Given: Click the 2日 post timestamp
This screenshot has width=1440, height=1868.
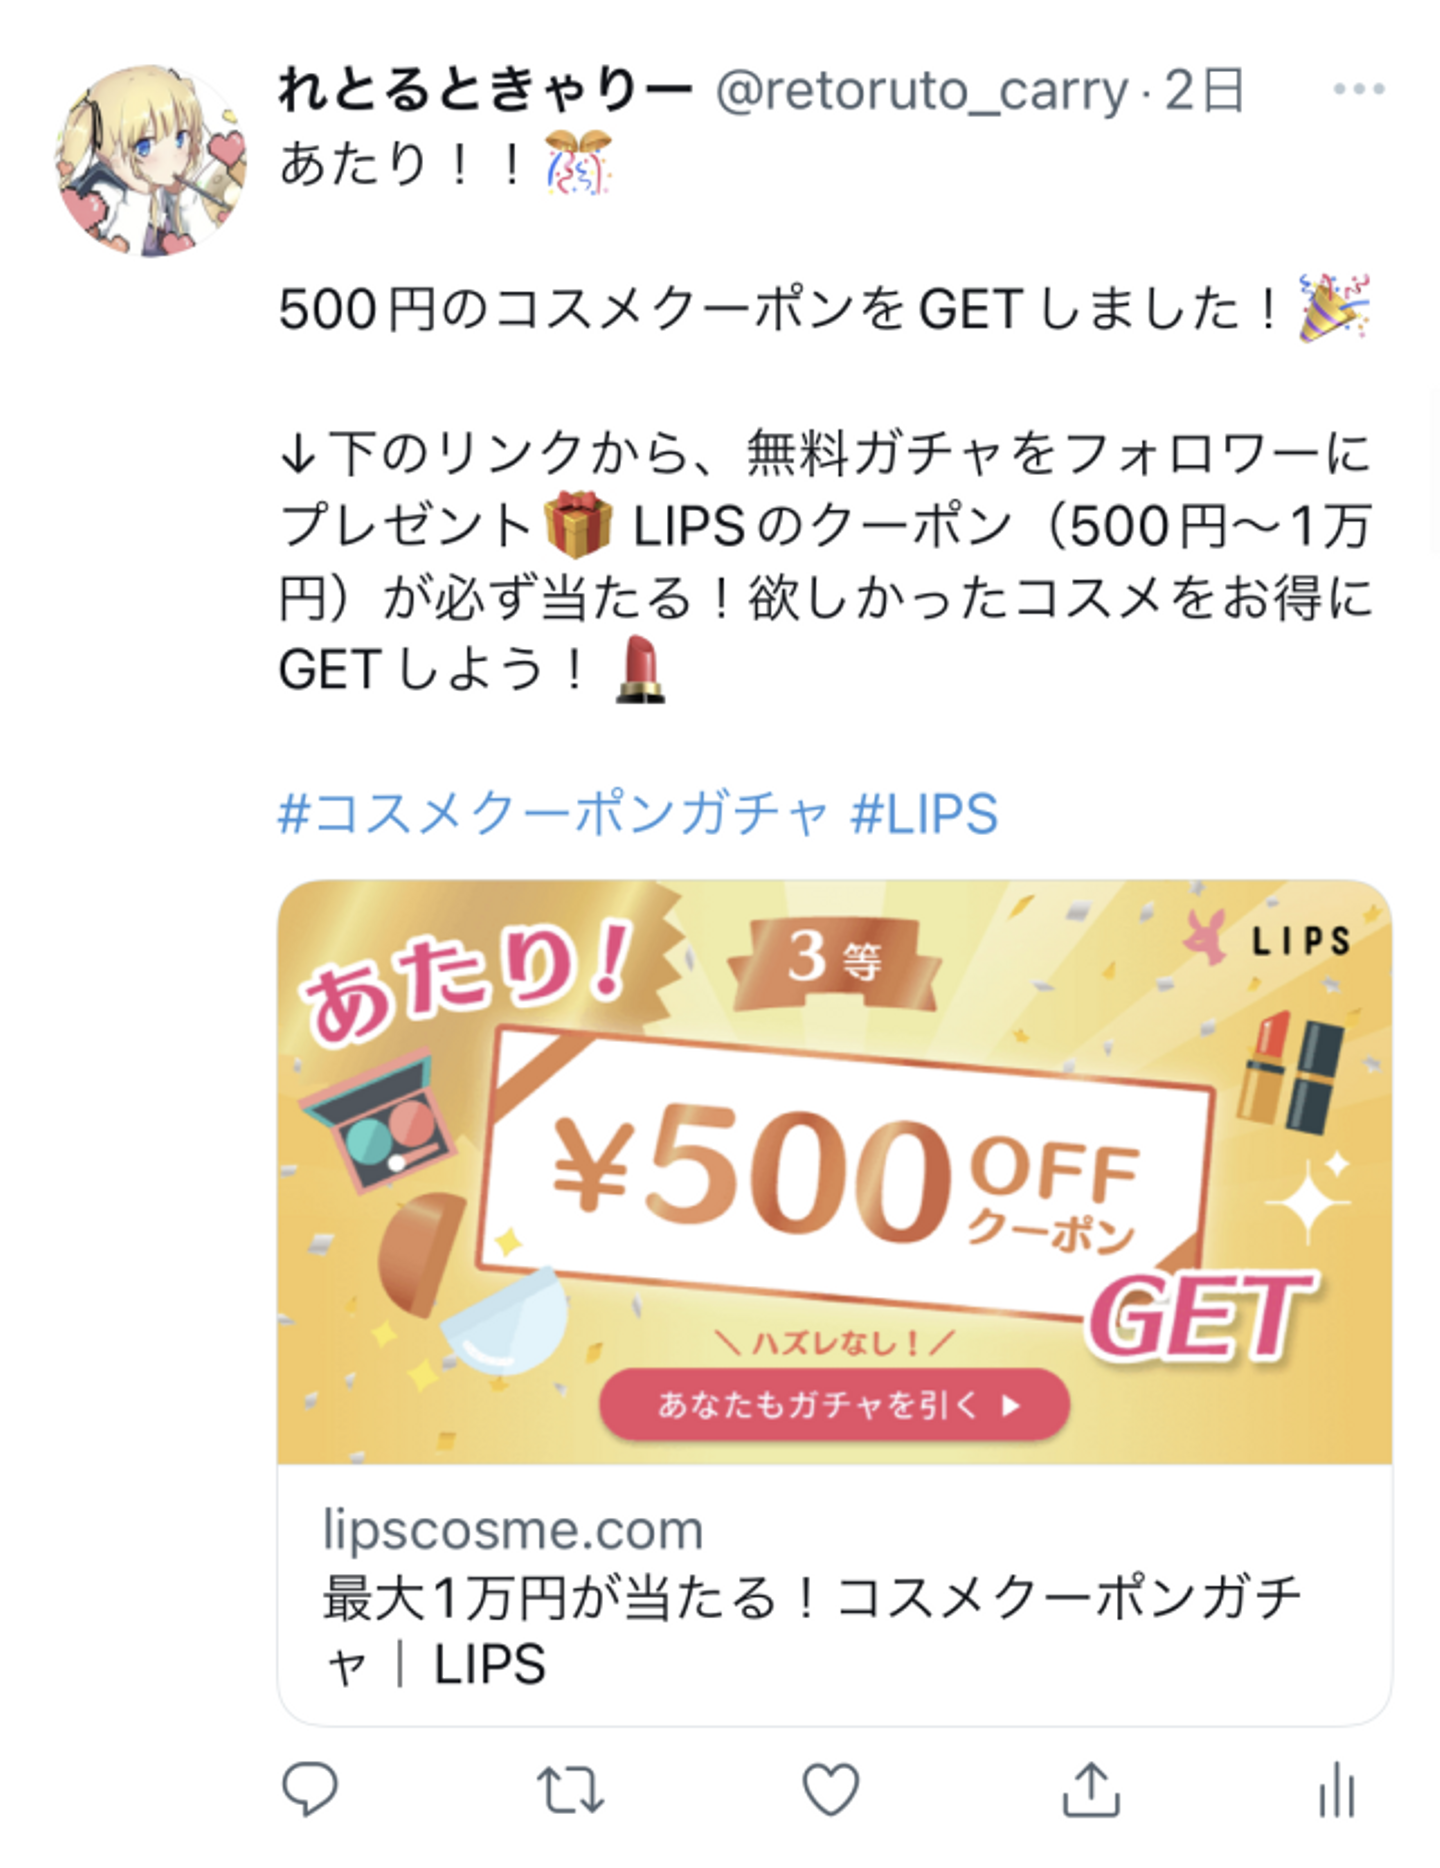Looking at the screenshot, I should point(1204,91).
